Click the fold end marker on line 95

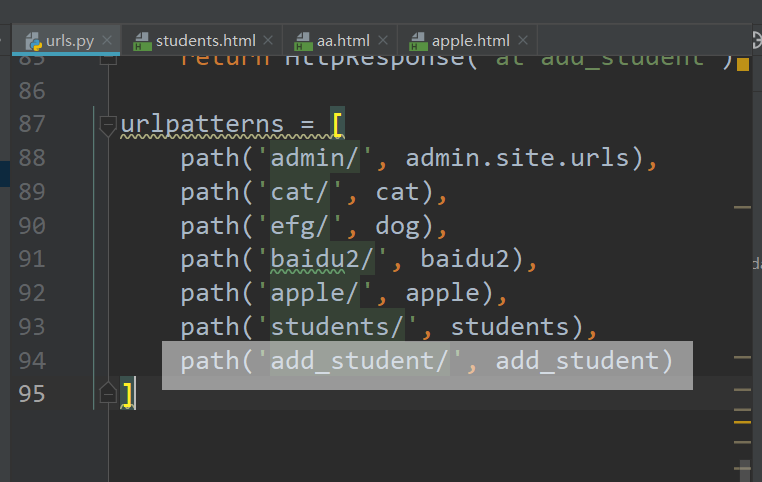(107, 393)
